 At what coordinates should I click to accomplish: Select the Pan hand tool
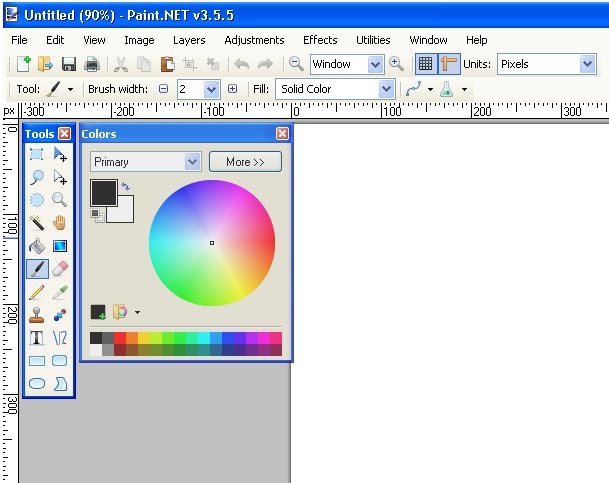click(60, 223)
